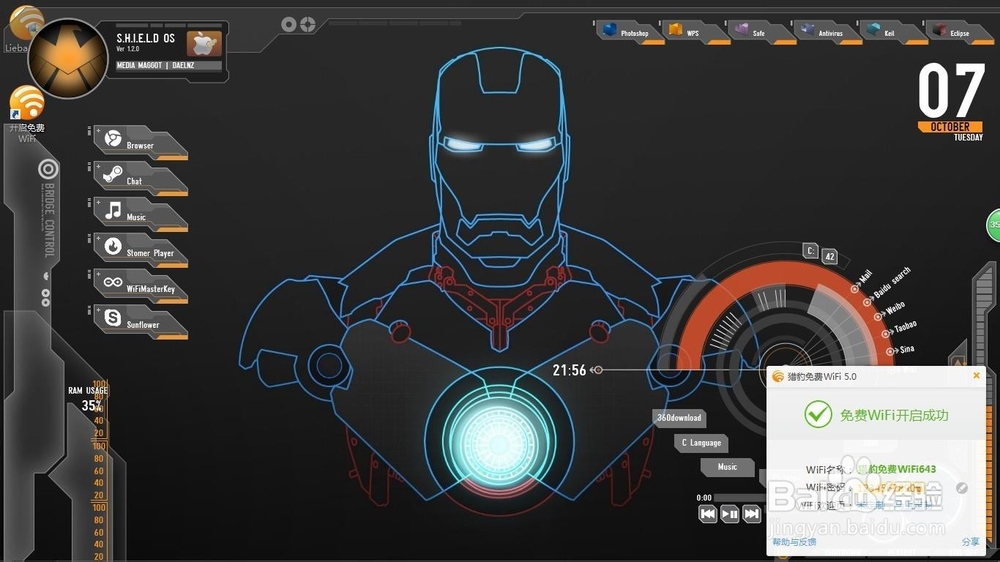Click the 分享 share link in WiFi popup
This screenshot has width=1000, height=562.
click(970, 542)
